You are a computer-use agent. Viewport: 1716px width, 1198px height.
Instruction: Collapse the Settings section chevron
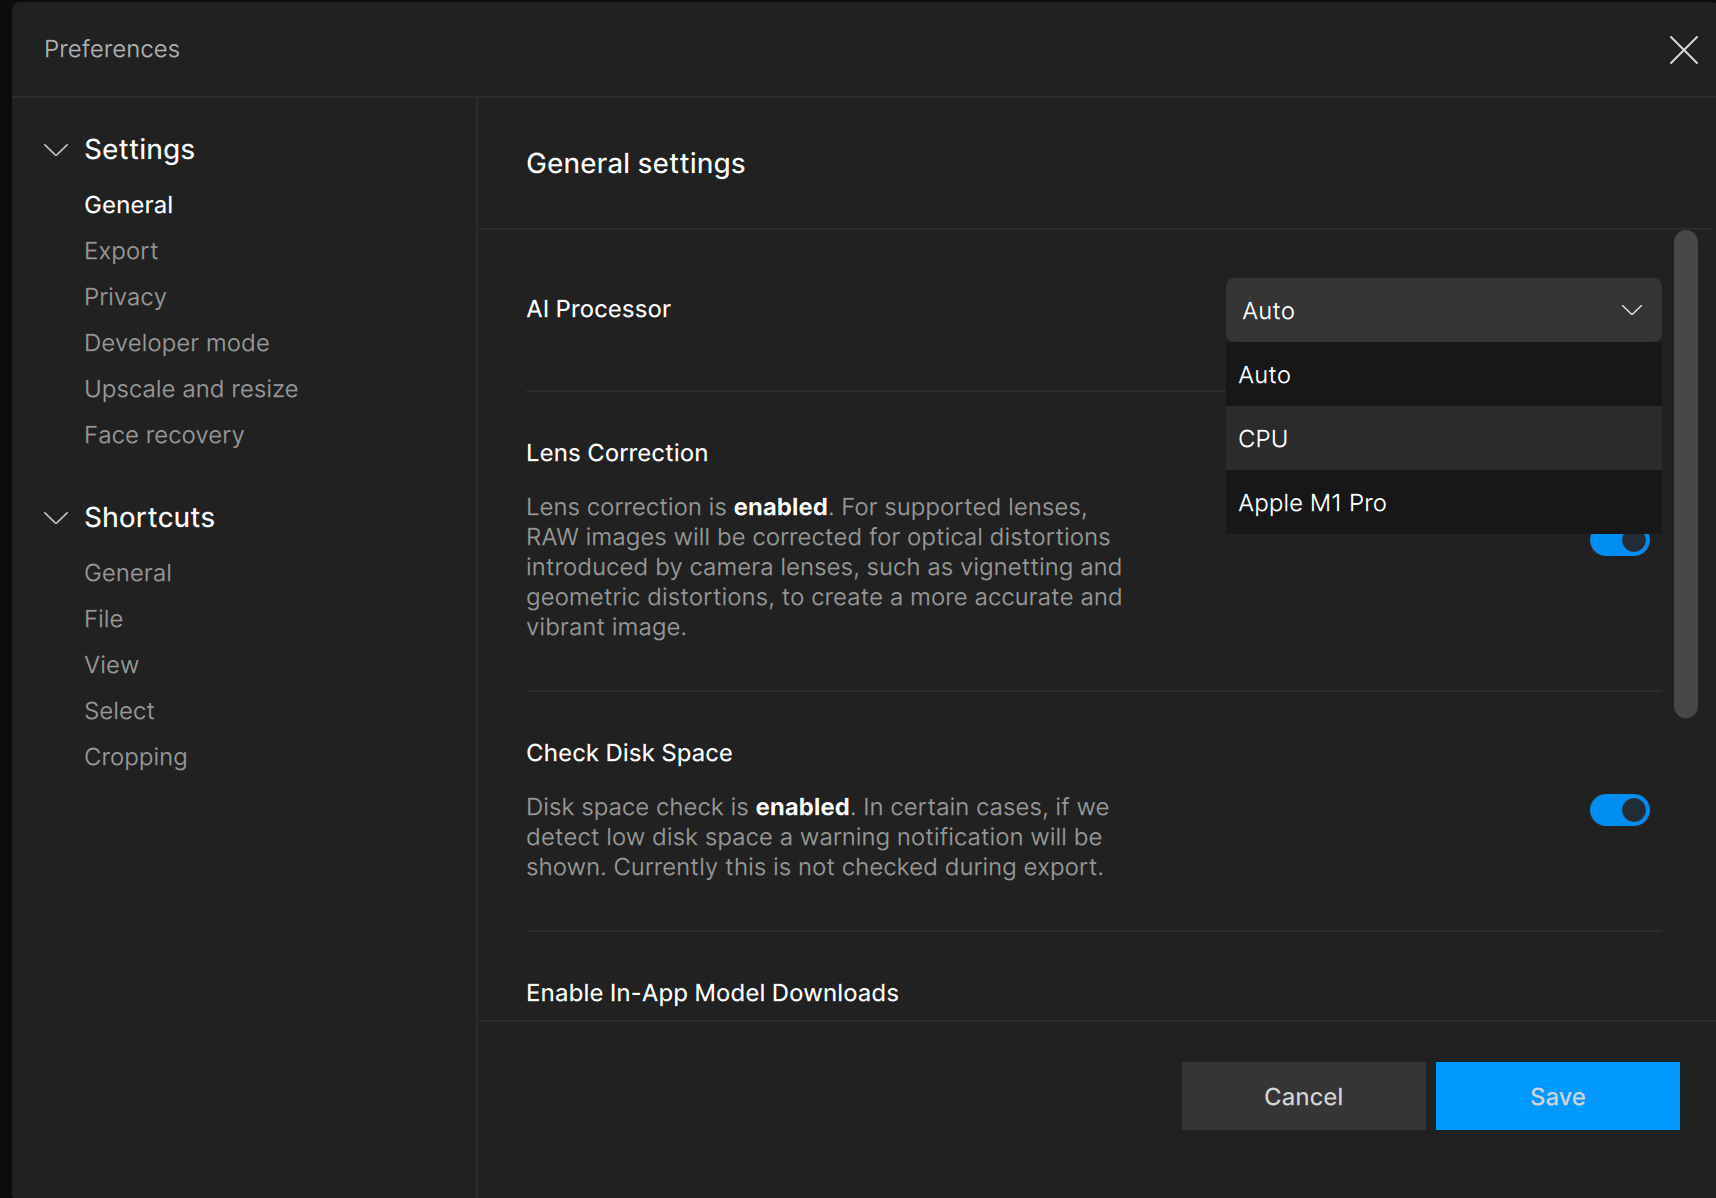point(56,150)
